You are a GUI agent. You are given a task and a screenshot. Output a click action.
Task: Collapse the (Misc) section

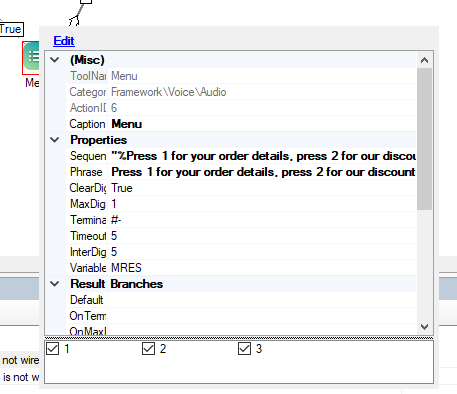coord(55,60)
